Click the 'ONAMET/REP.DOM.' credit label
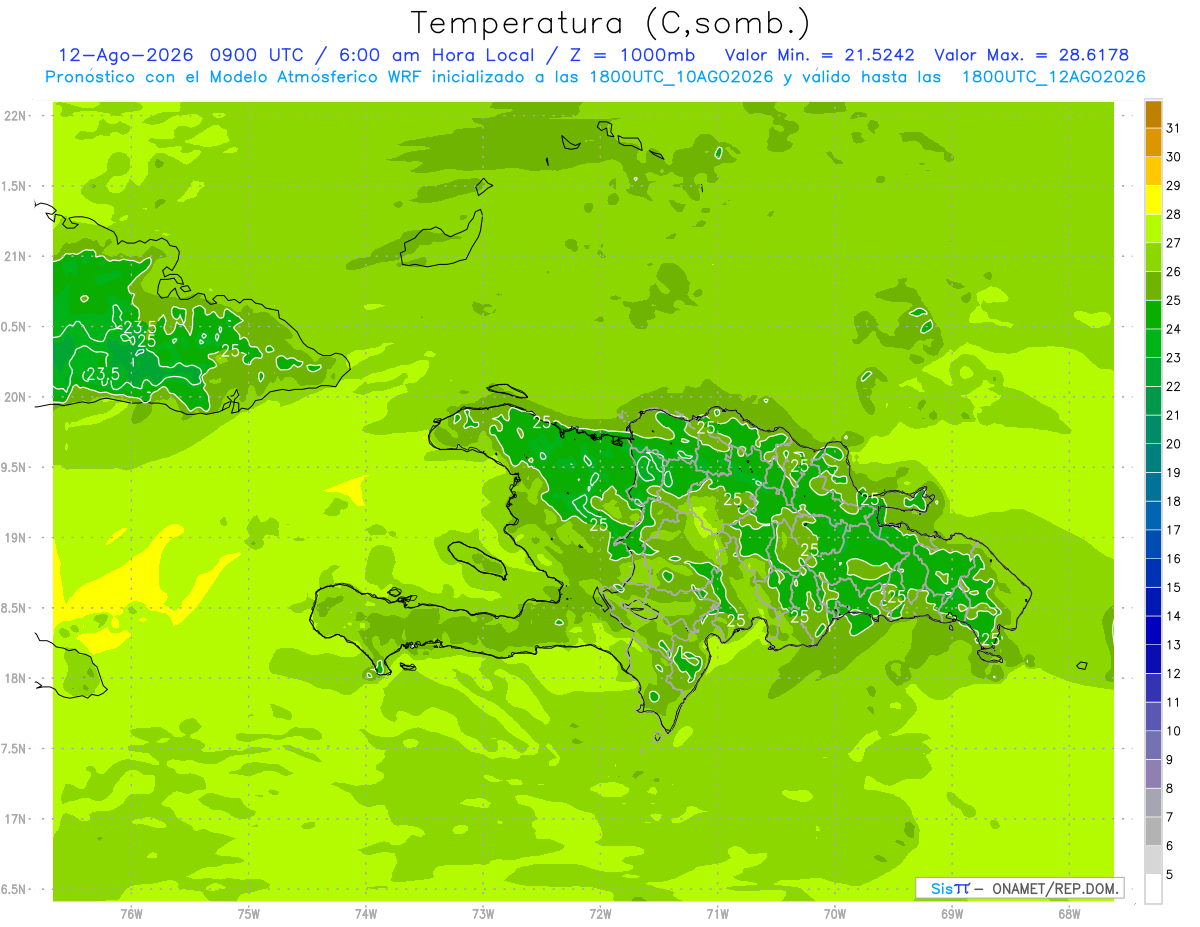 (x=1054, y=888)
